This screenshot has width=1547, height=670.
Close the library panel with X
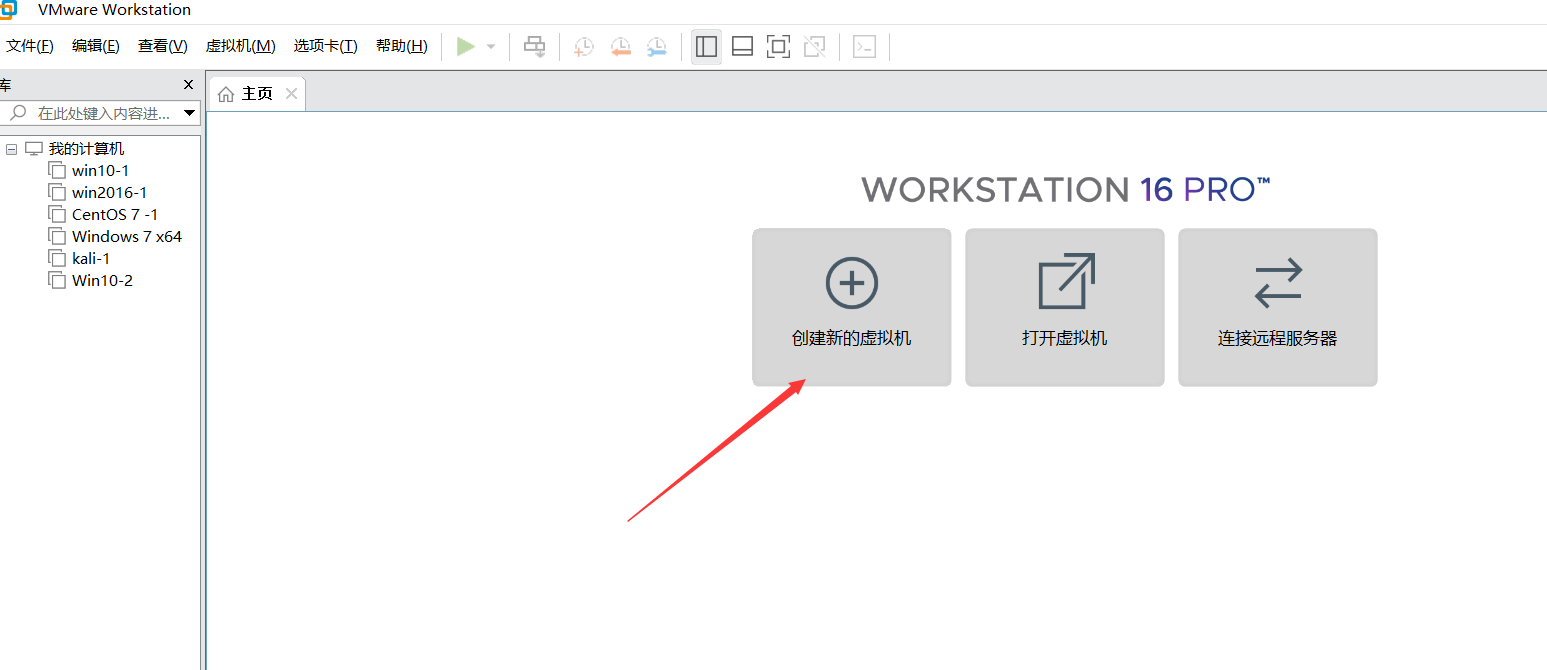[188, 85]
